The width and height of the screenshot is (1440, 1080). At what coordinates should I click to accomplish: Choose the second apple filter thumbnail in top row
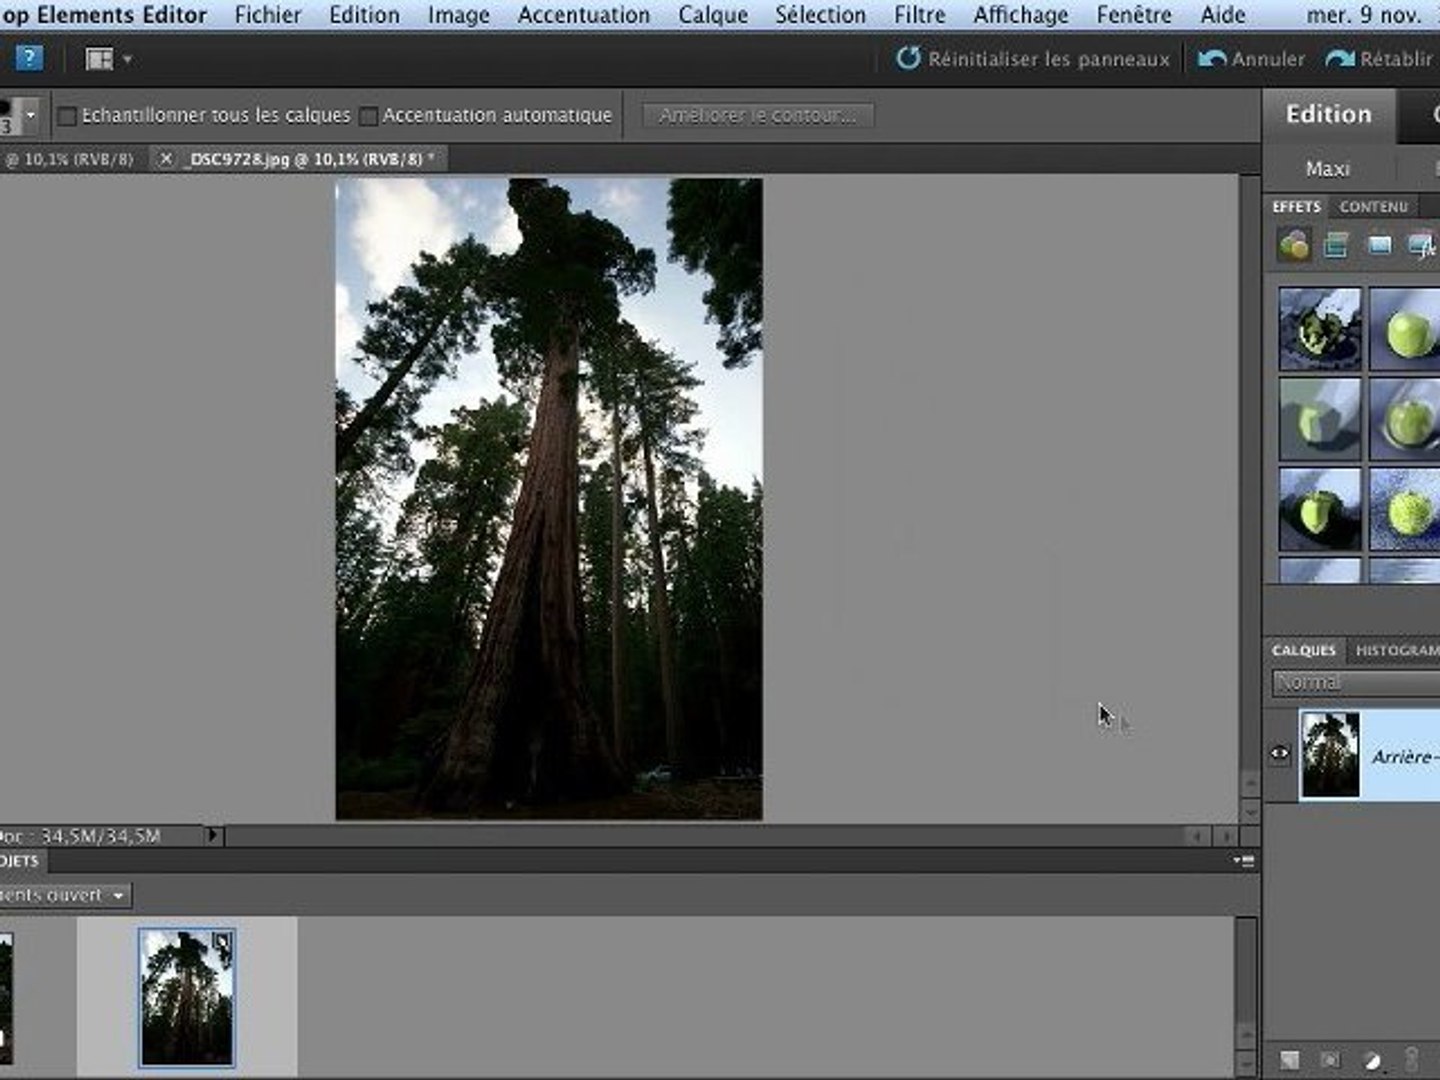pyautogui.click(x=1404, y=328)
